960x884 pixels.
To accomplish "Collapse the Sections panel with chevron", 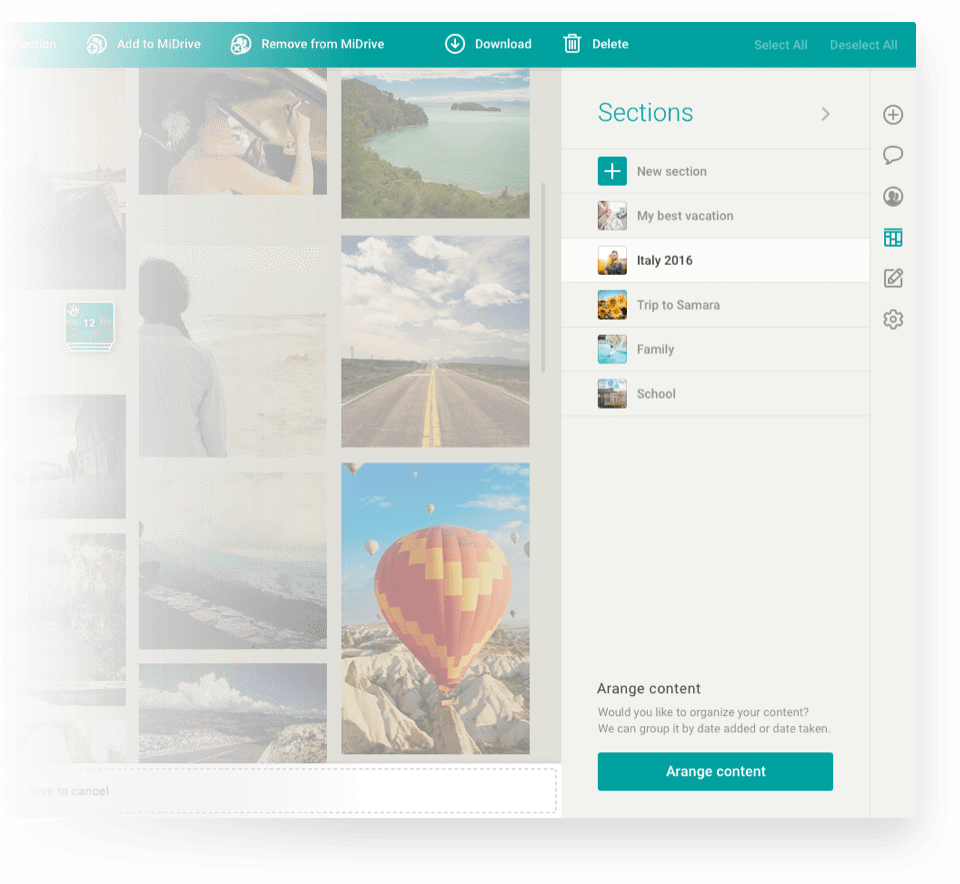I will (x=825, y=114).
